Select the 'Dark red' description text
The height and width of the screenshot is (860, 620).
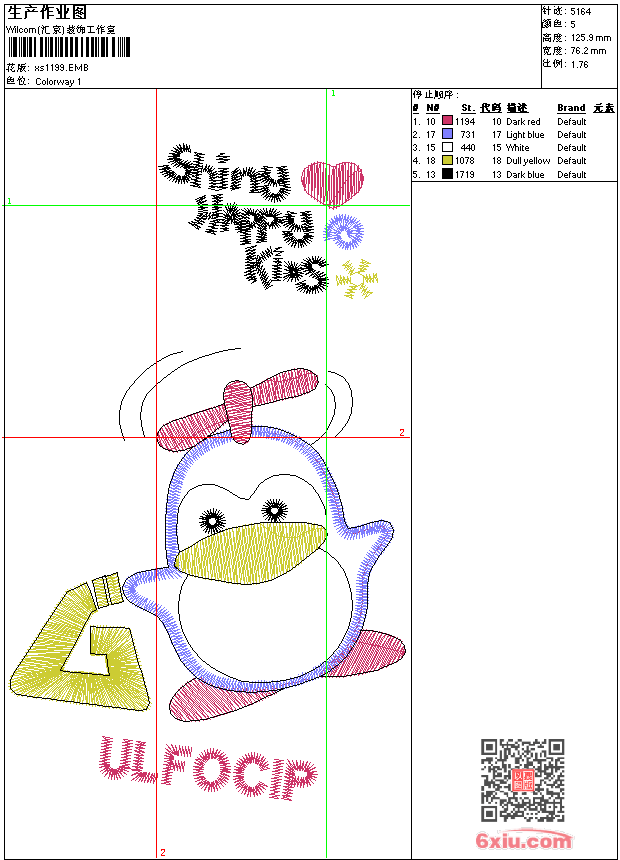click(x=523, y=122)
